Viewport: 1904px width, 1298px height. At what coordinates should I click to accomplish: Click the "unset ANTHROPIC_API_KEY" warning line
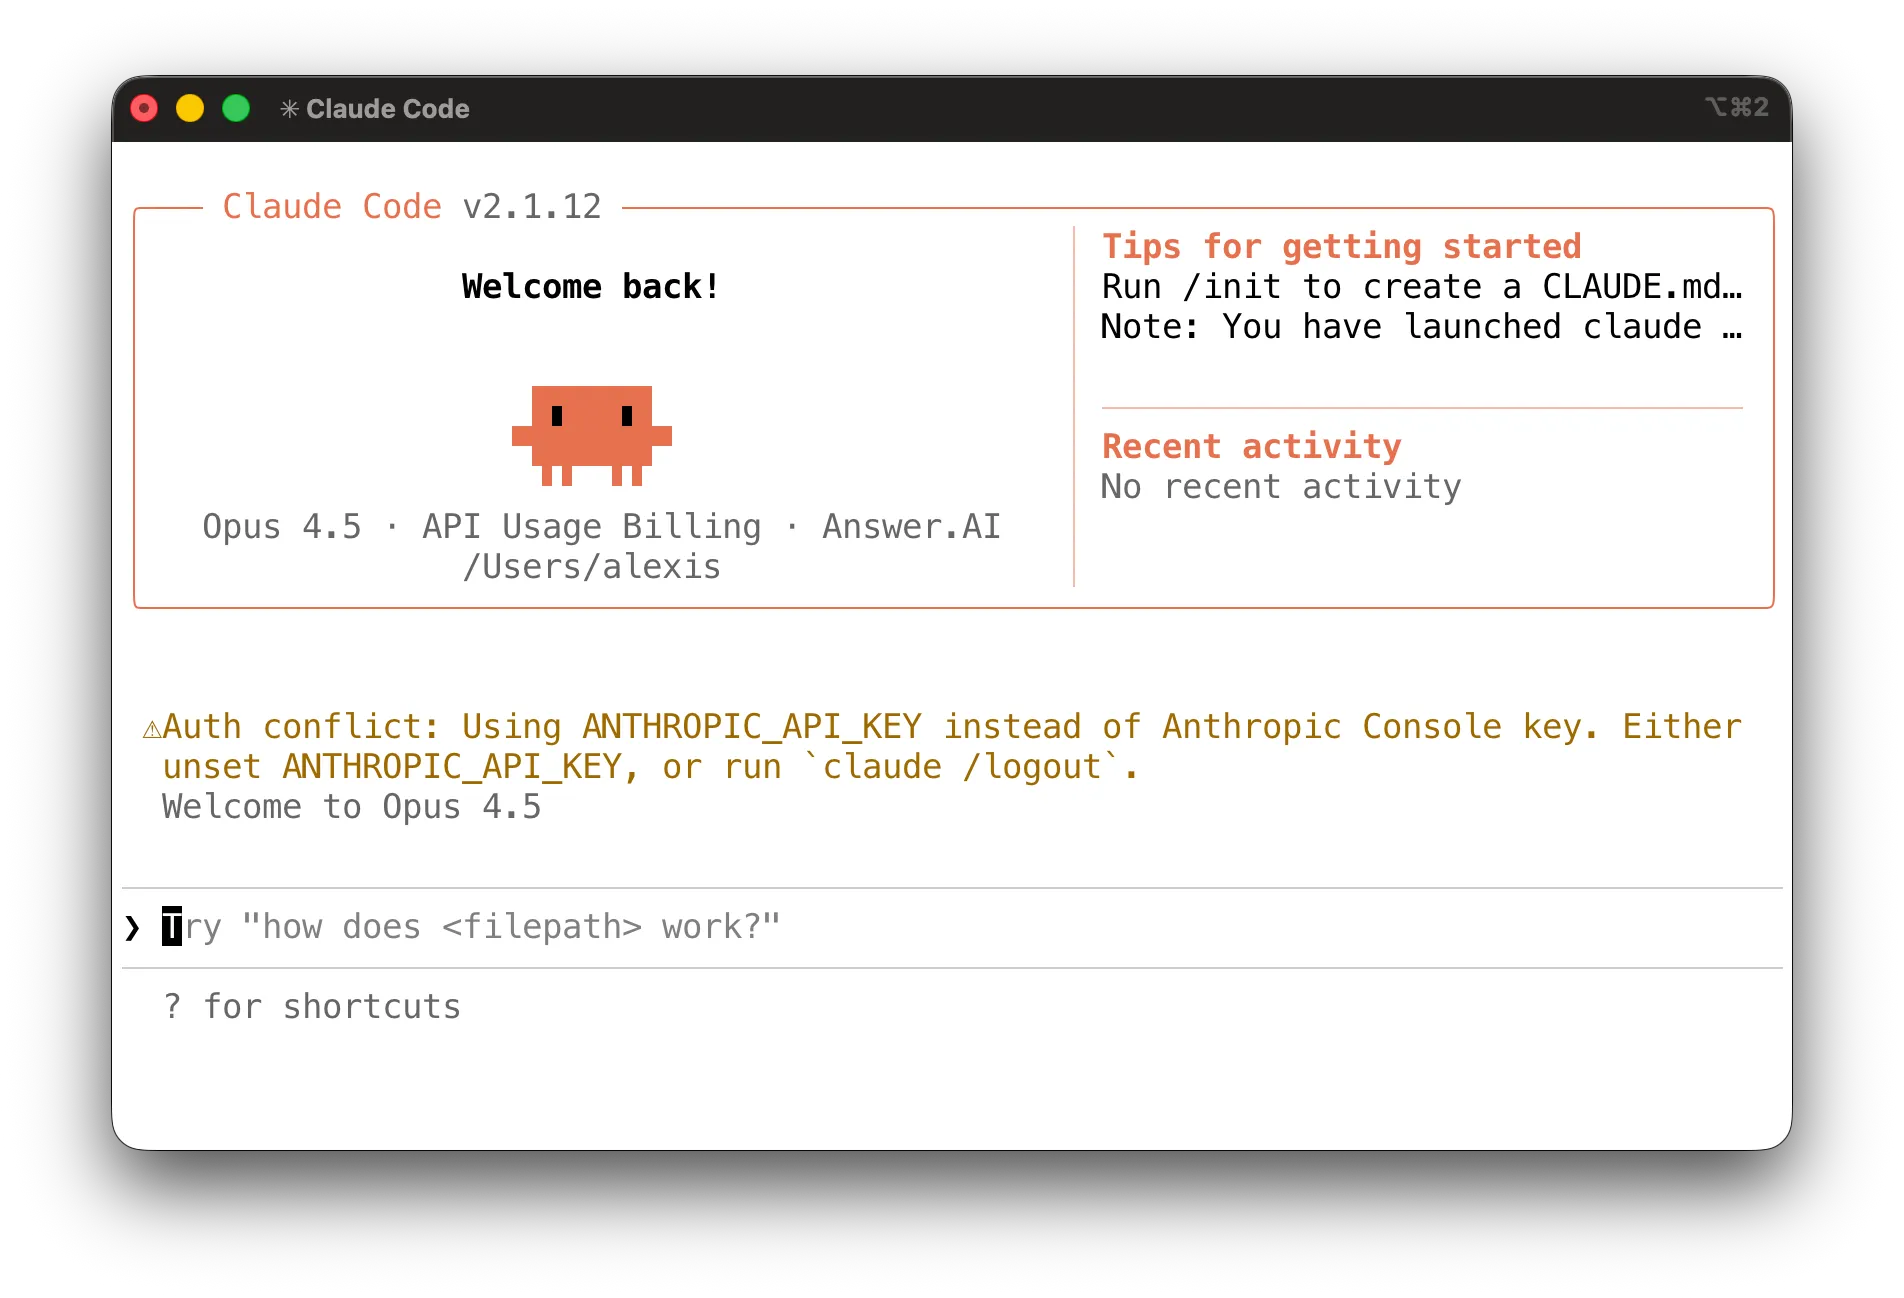coord(650,767)
